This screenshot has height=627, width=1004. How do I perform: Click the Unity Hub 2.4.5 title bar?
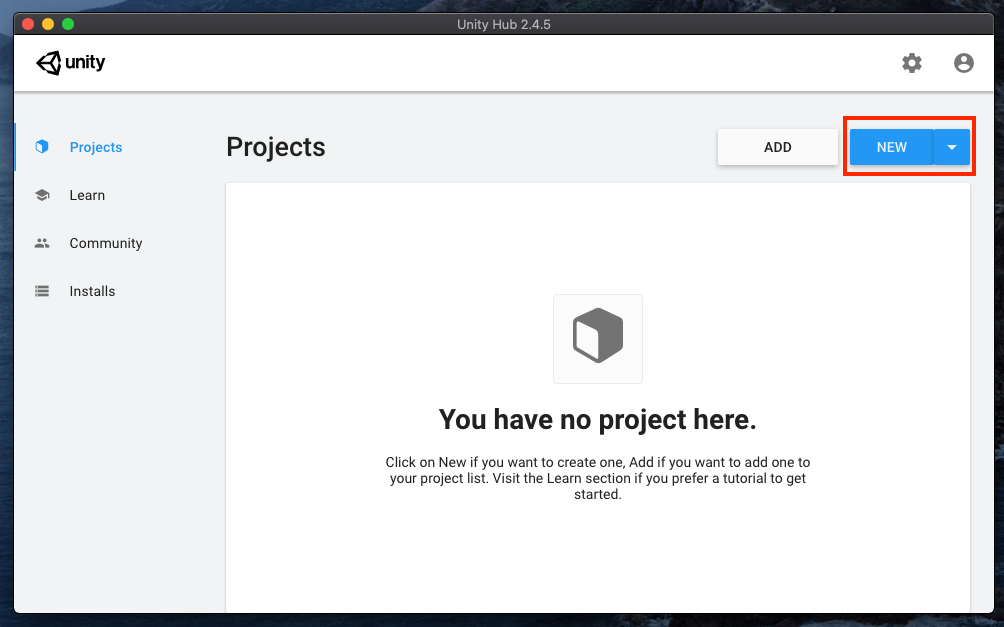(x=502, y=24)
